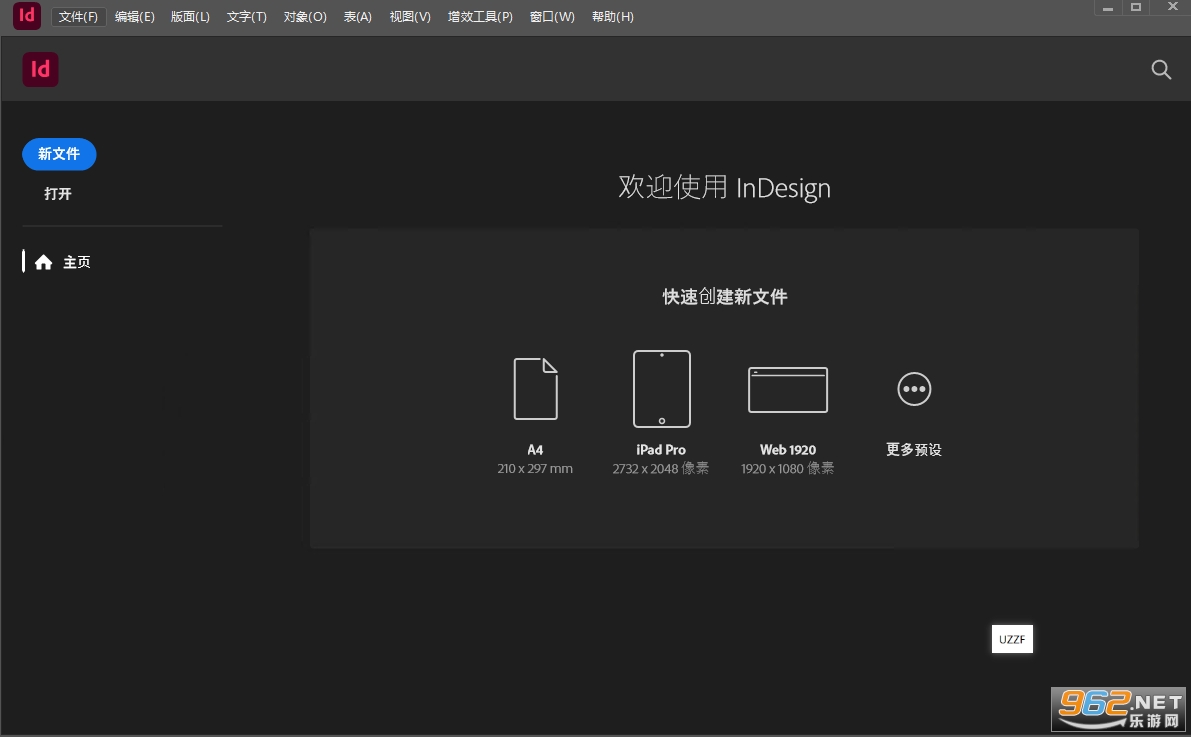1191x737 pixels.
Task: Click the Web 1920 preset name text
Action: [x=788, y=450]
